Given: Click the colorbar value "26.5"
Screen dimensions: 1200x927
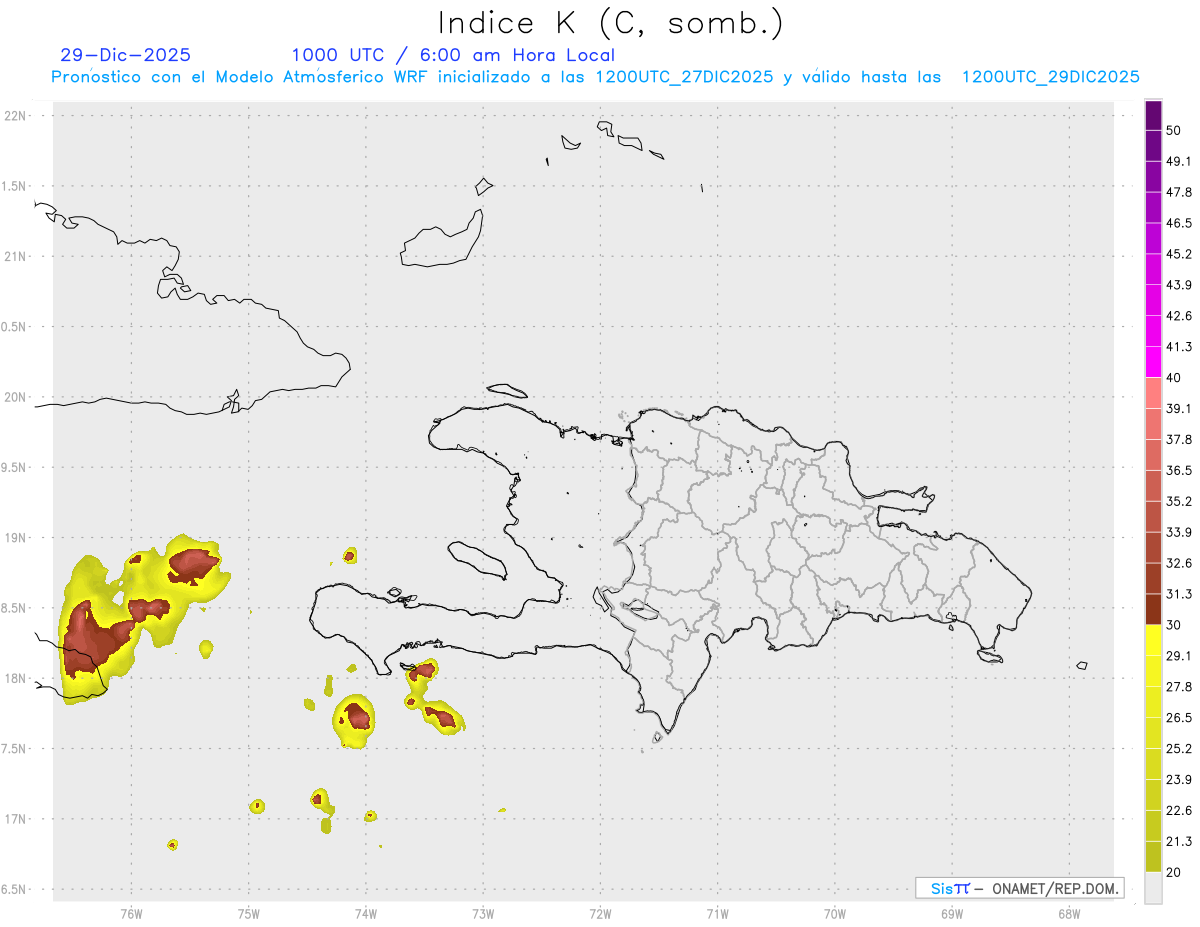Looking at the screenshot, I should (x=1179, y=718).
